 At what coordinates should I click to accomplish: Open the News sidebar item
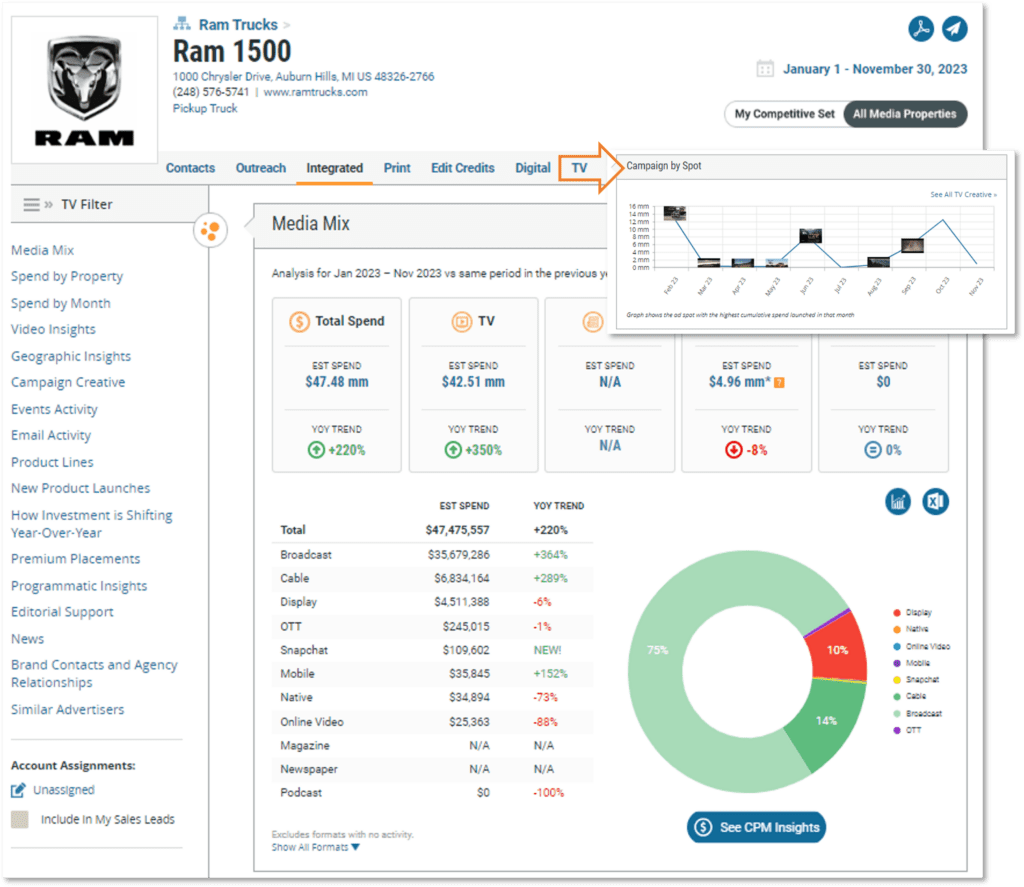27,639
